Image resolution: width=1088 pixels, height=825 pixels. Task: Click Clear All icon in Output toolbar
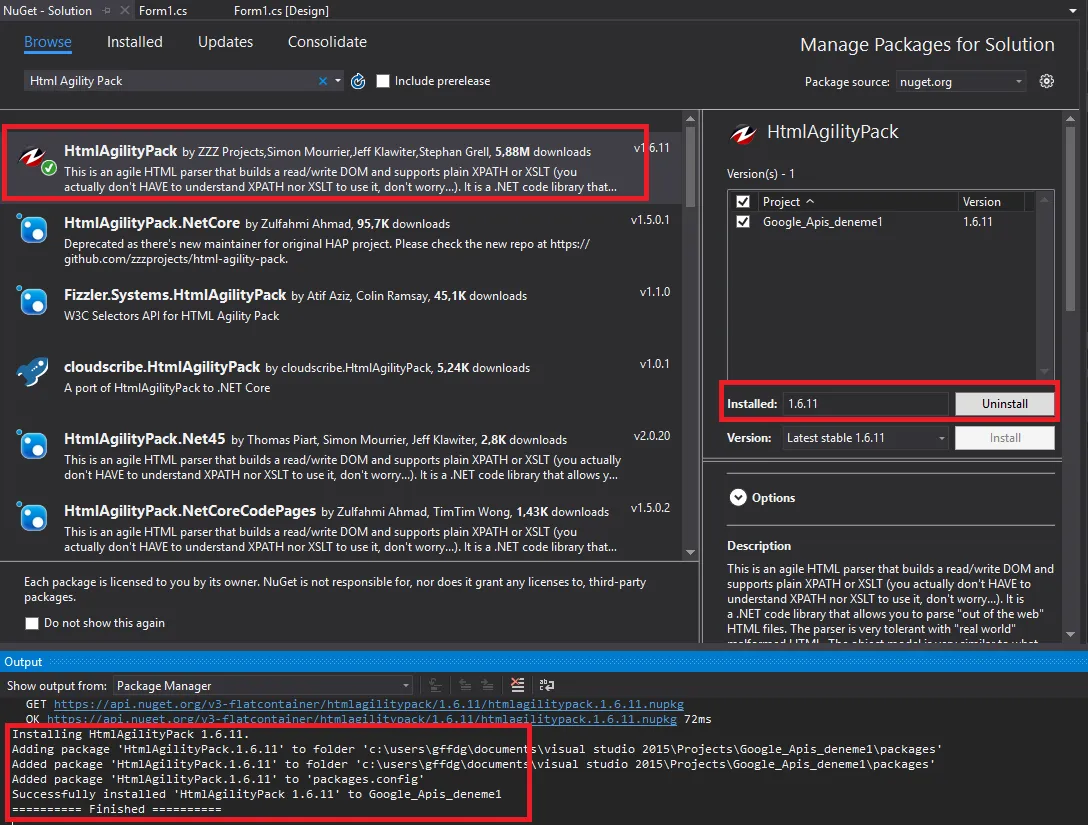518,685
